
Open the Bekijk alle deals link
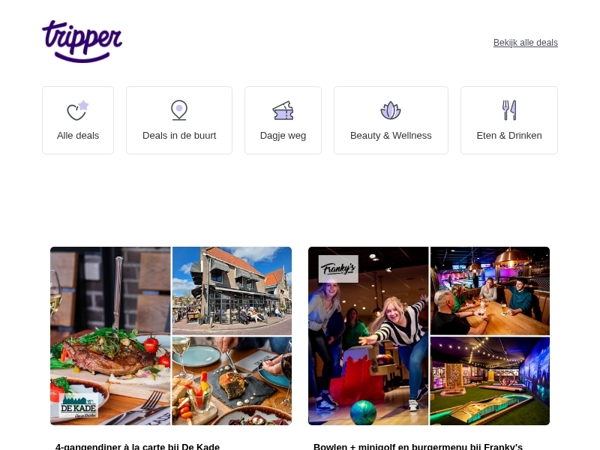(x=525, y=43)
